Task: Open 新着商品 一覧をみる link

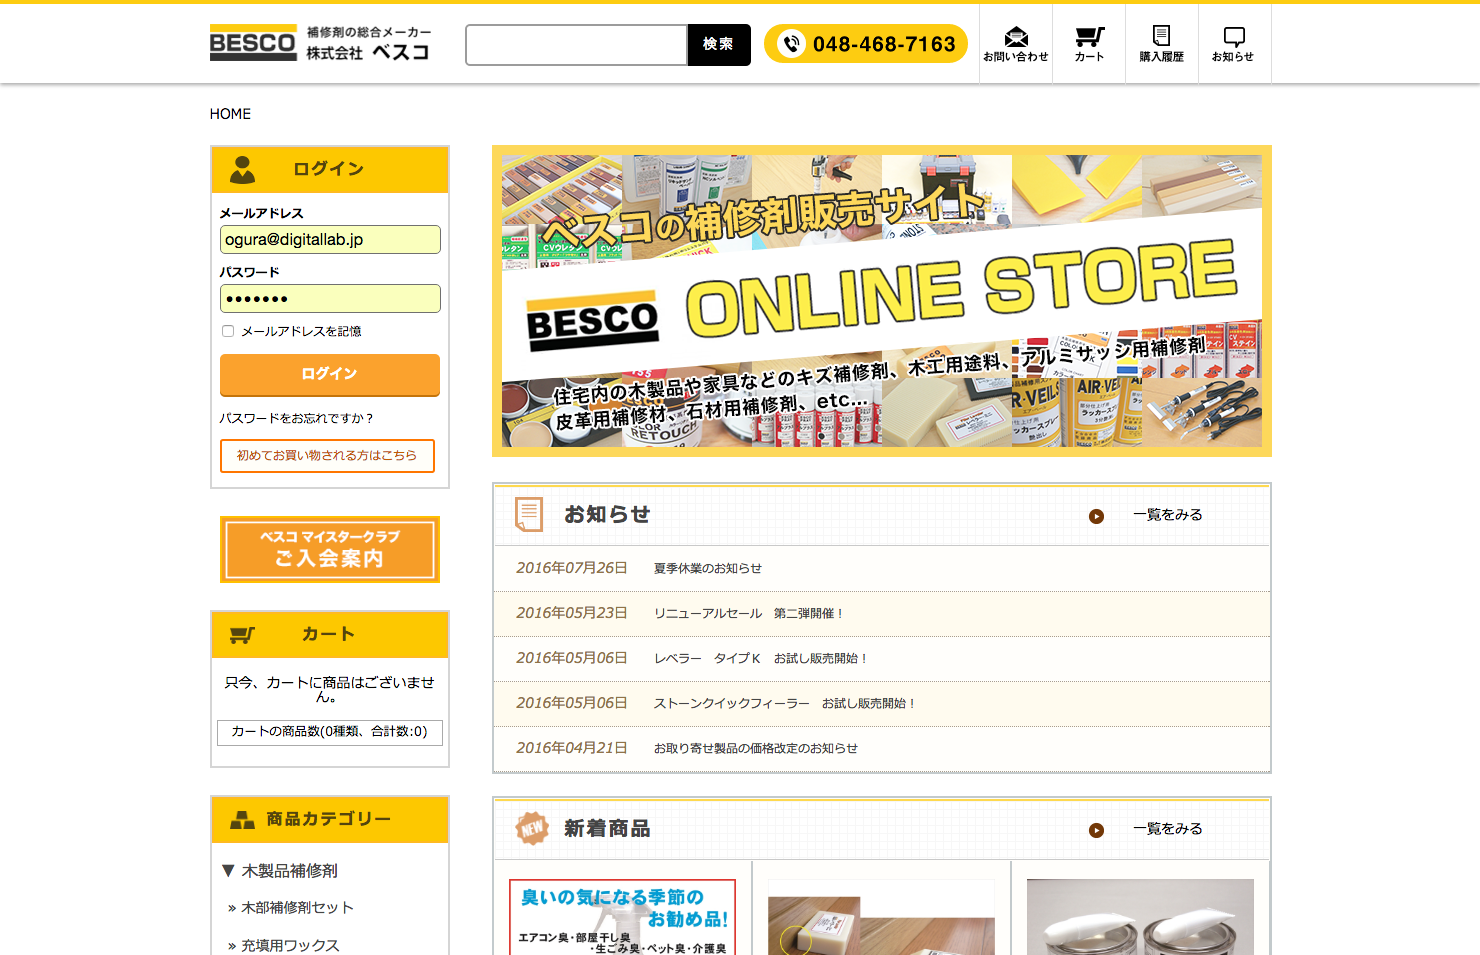Action: 1168,829
